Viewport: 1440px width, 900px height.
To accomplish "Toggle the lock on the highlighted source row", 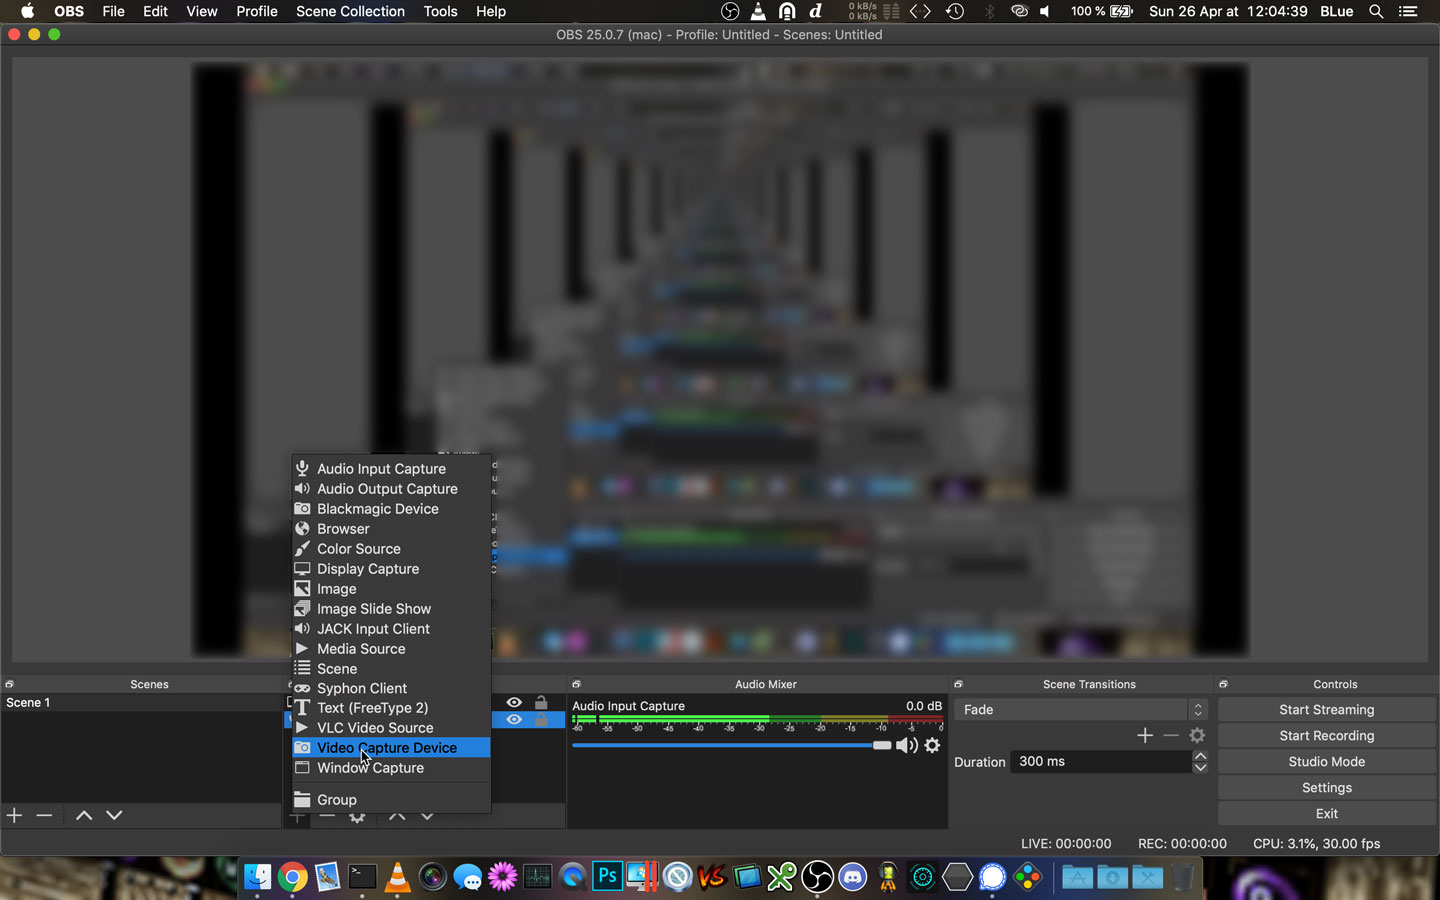I will click(x=541, y=720).
